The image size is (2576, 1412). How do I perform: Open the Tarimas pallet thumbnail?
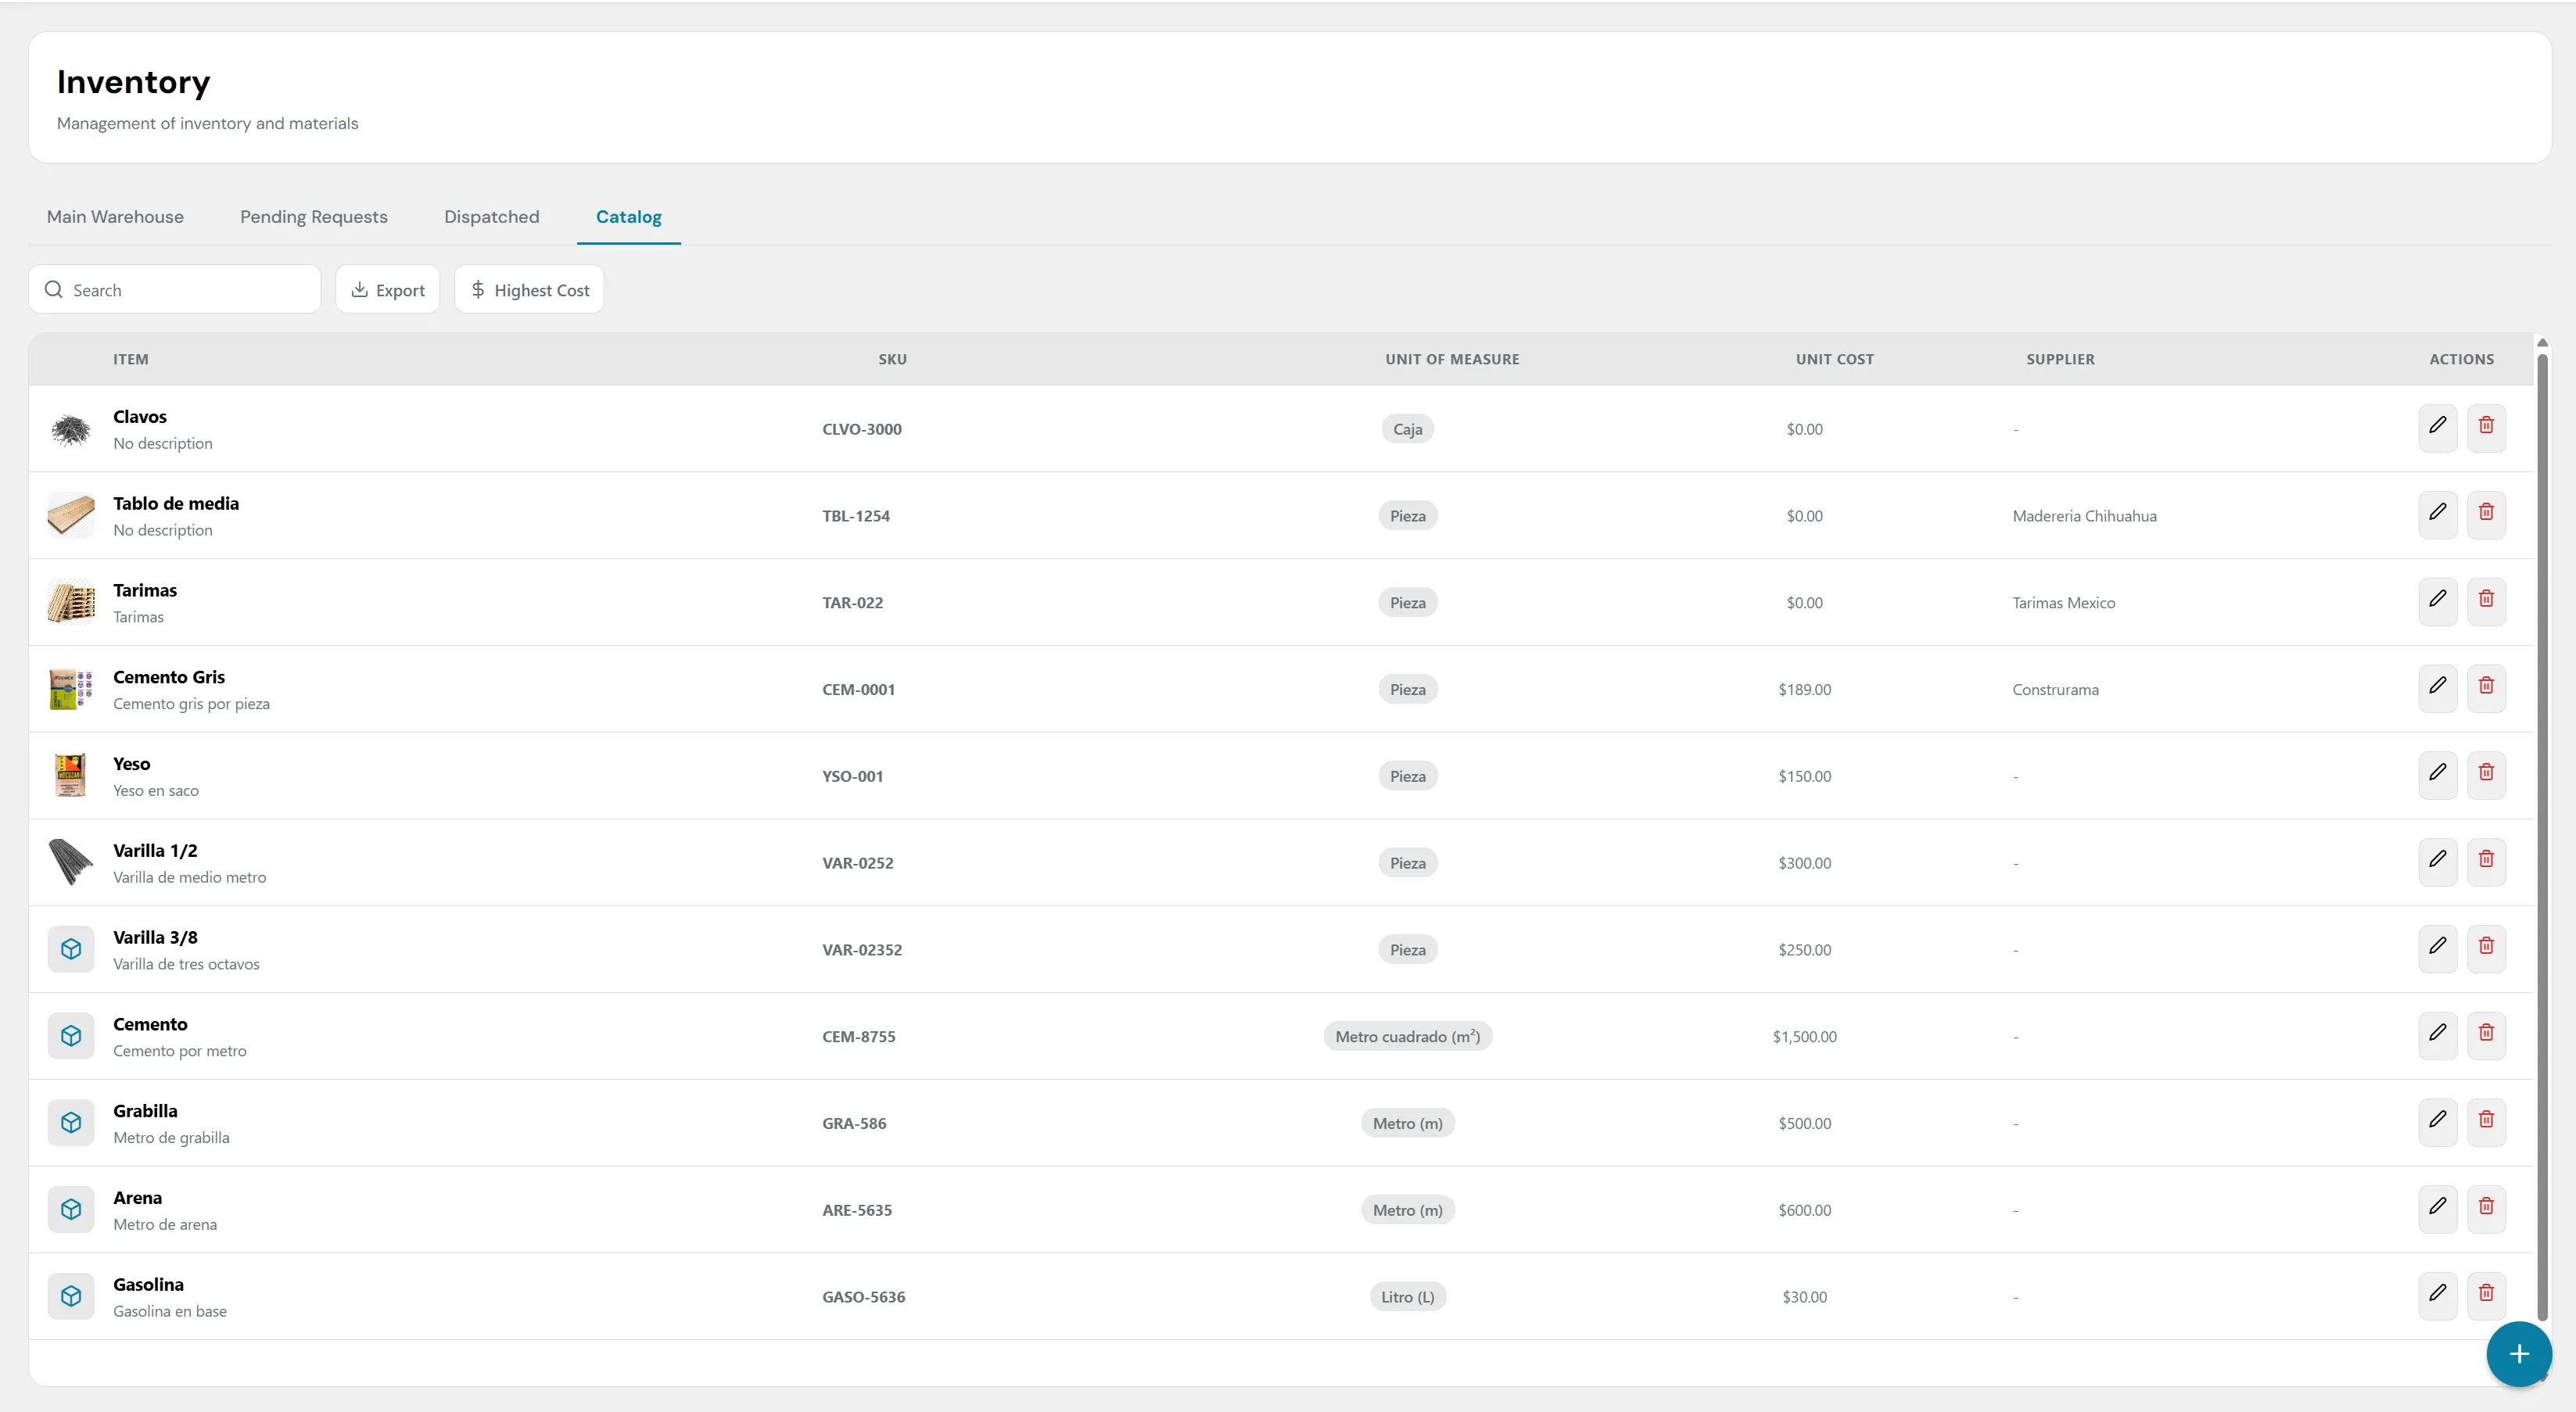(71, 602)
